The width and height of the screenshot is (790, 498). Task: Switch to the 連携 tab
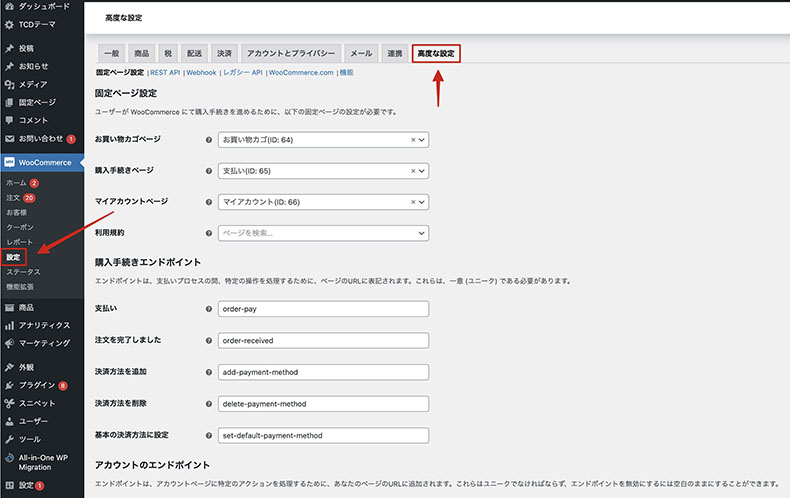(x=394, y=53)
